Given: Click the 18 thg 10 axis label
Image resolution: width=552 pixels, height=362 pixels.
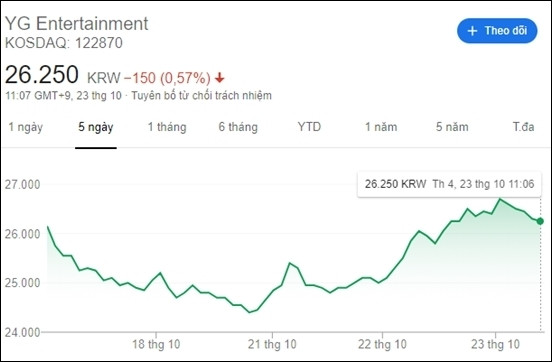Looking at the screenshot, I should click(156, 344).
